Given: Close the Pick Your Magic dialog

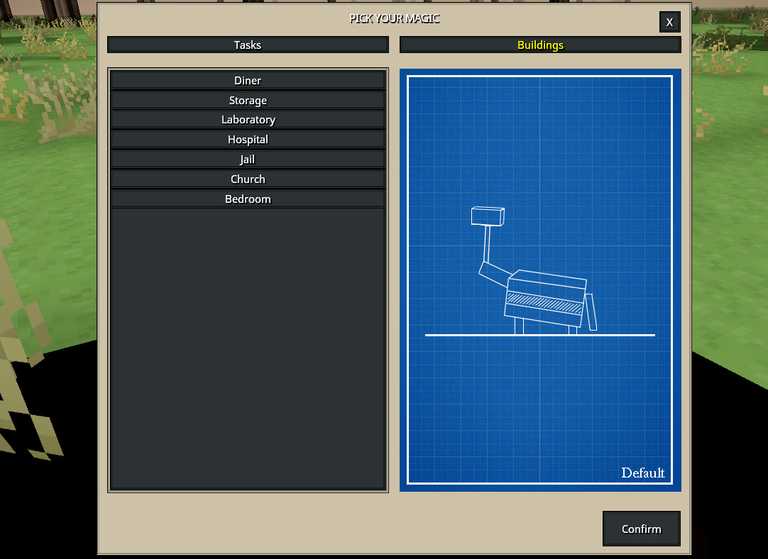Looking at the screenshot, I should click(670, 22).
